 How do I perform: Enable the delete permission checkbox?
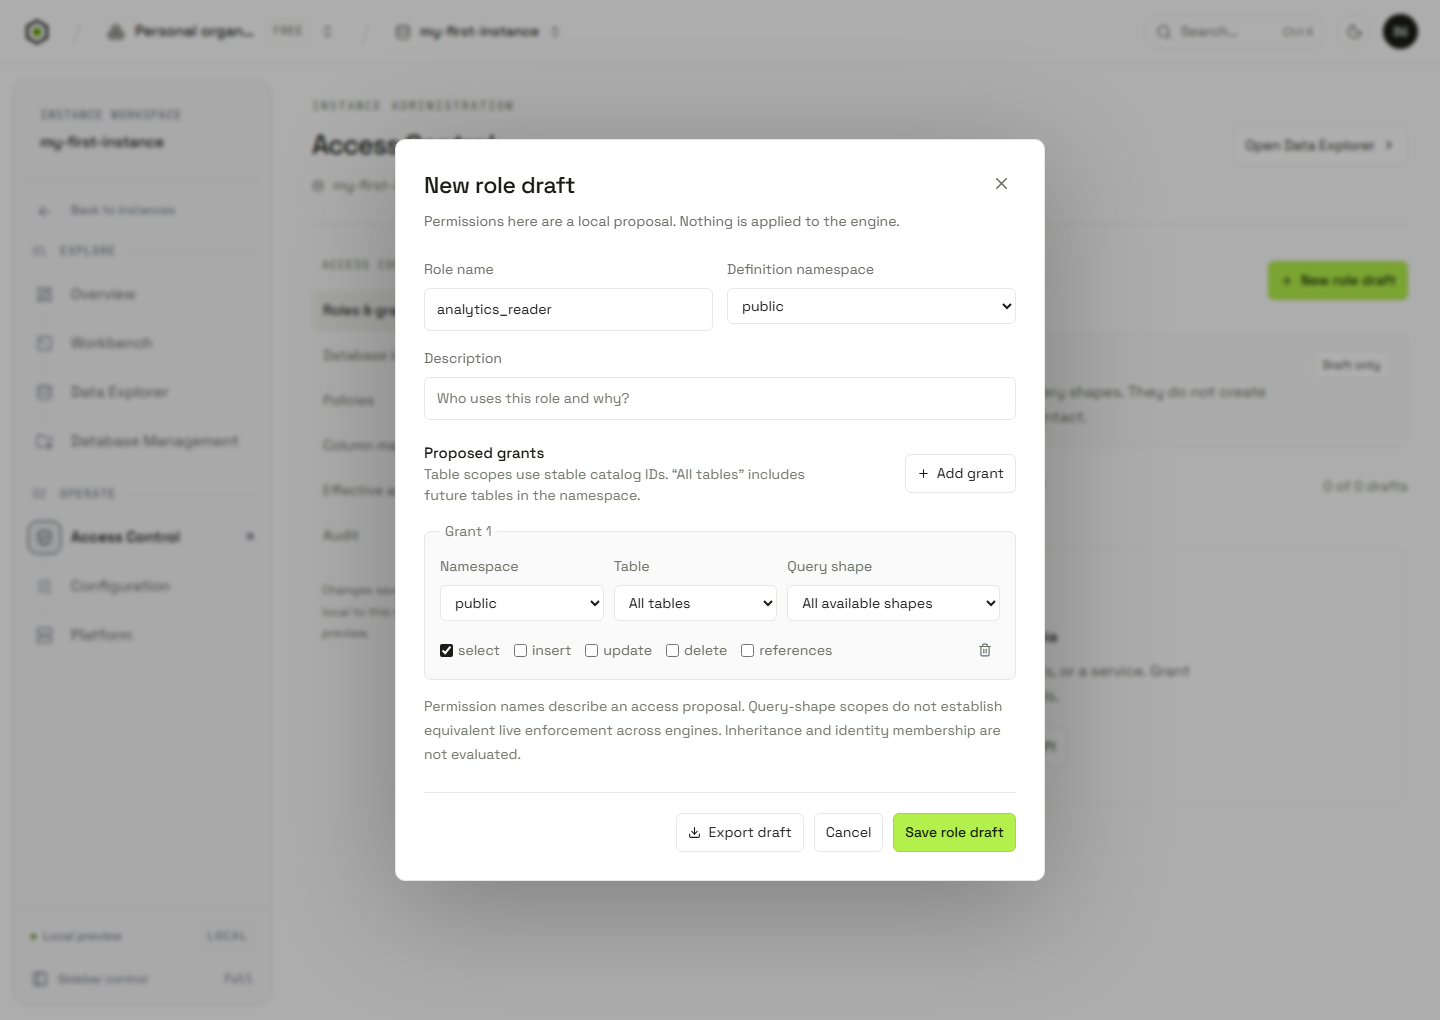coord(673,650)
